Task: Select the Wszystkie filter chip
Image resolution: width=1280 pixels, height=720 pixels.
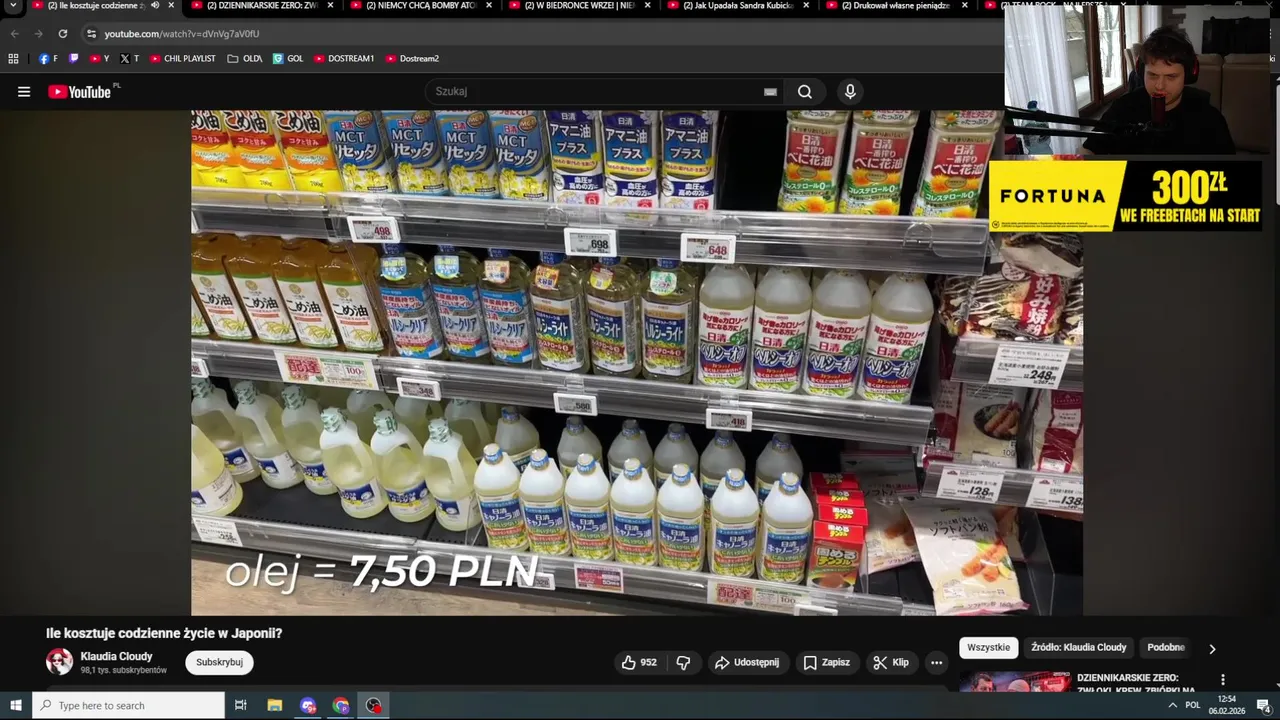Action: (989, 648)
